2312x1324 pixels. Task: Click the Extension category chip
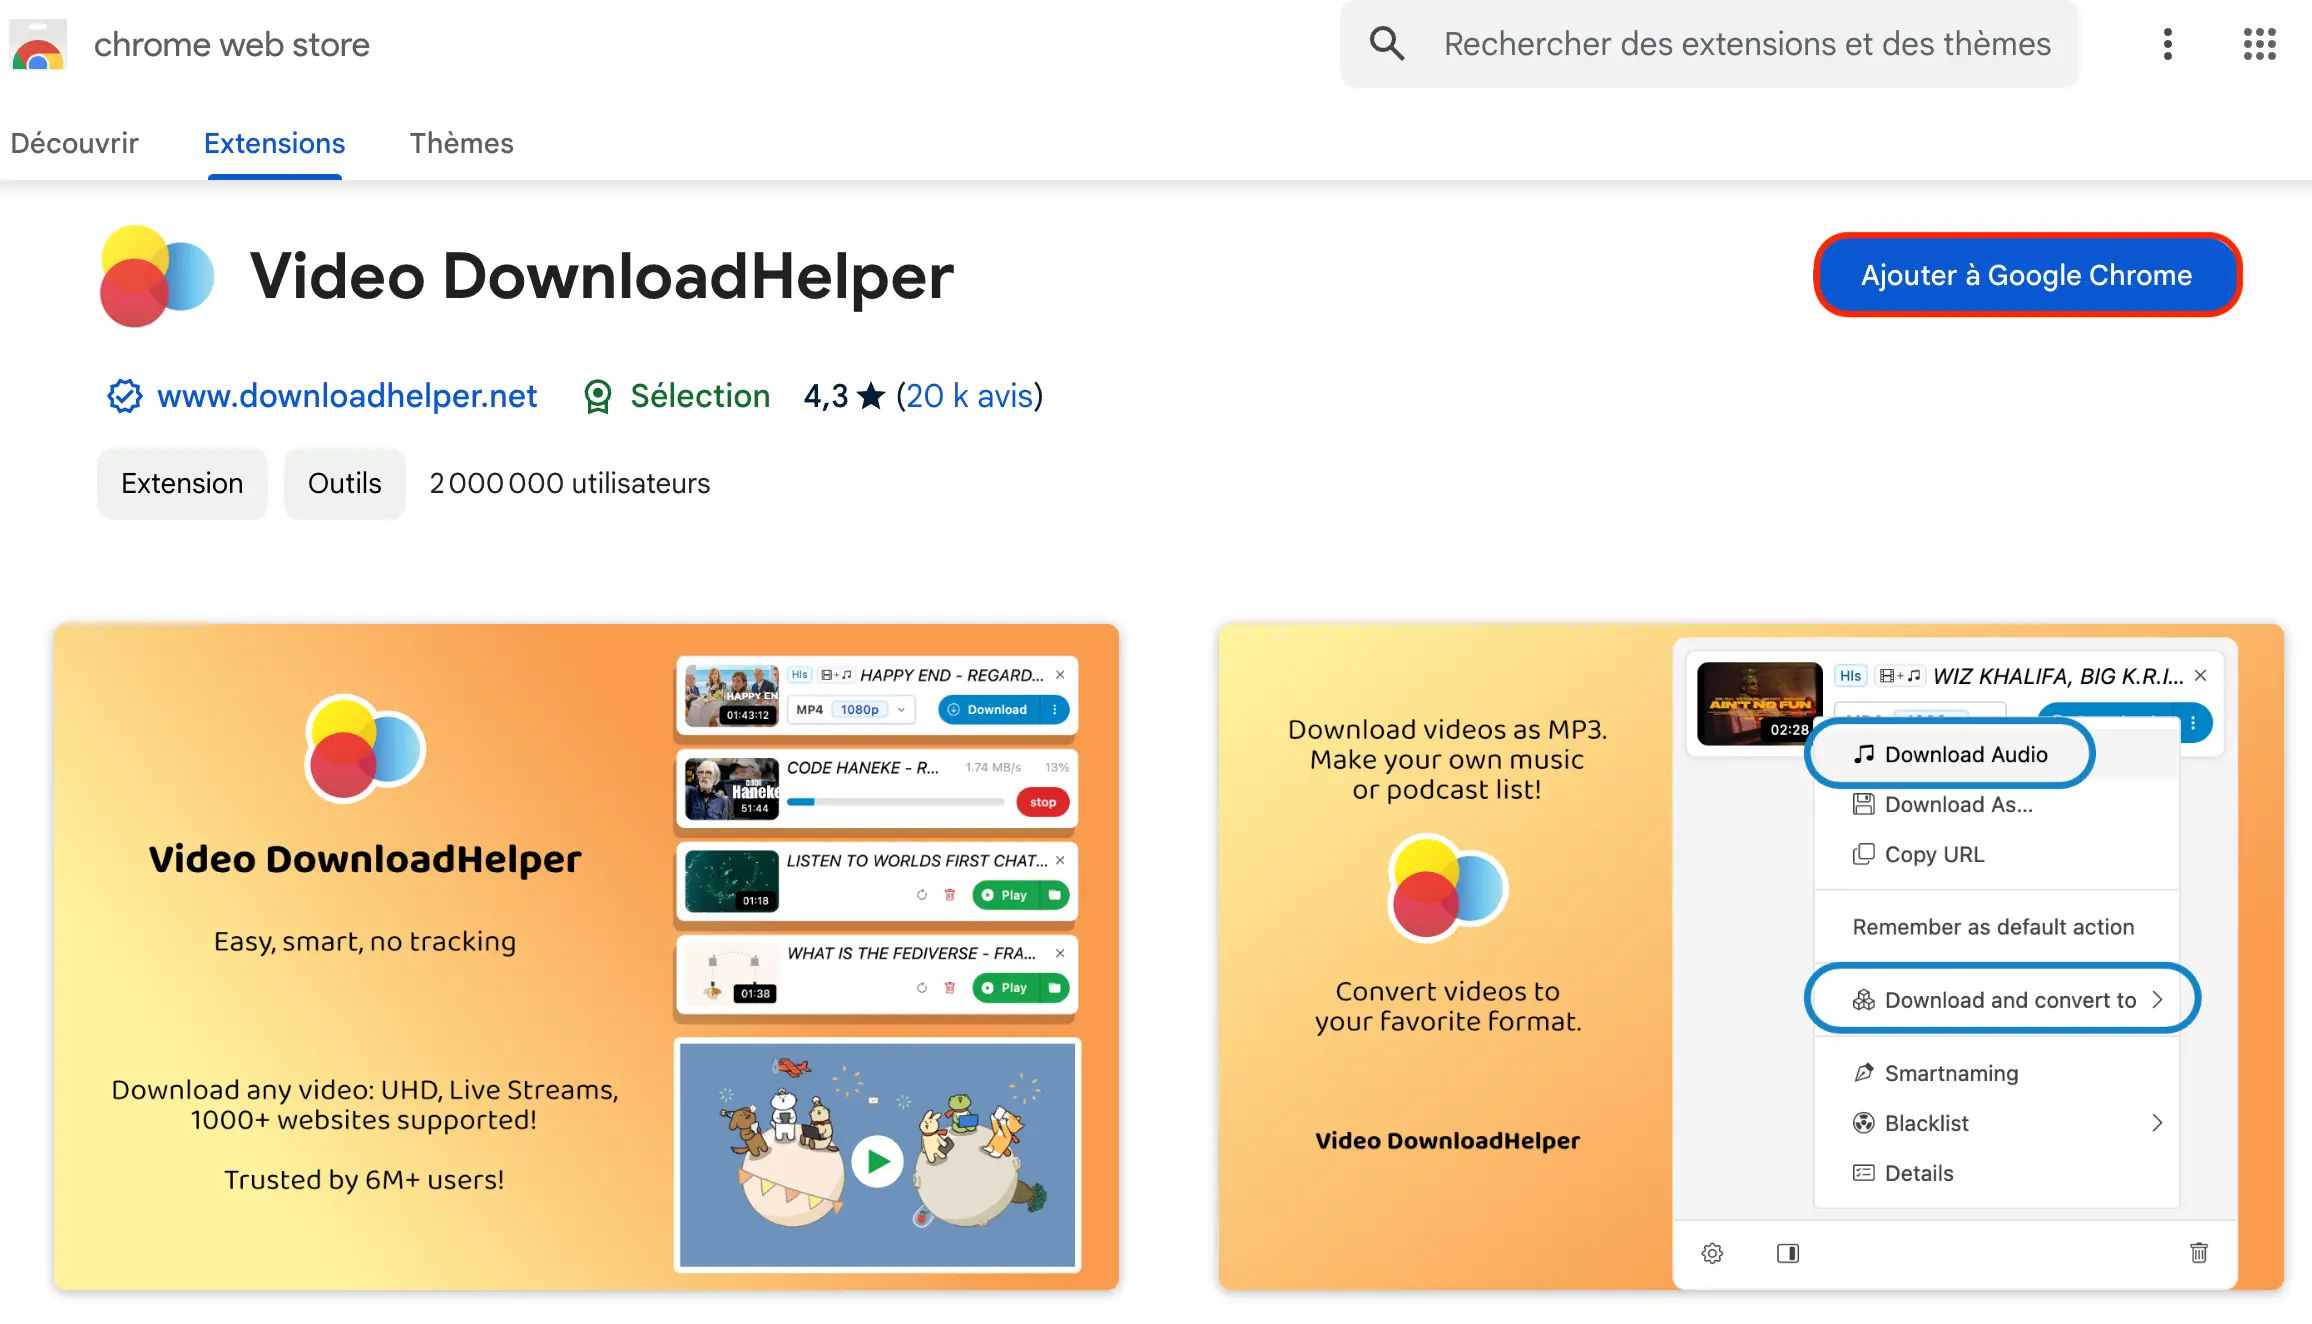point(182,483)
